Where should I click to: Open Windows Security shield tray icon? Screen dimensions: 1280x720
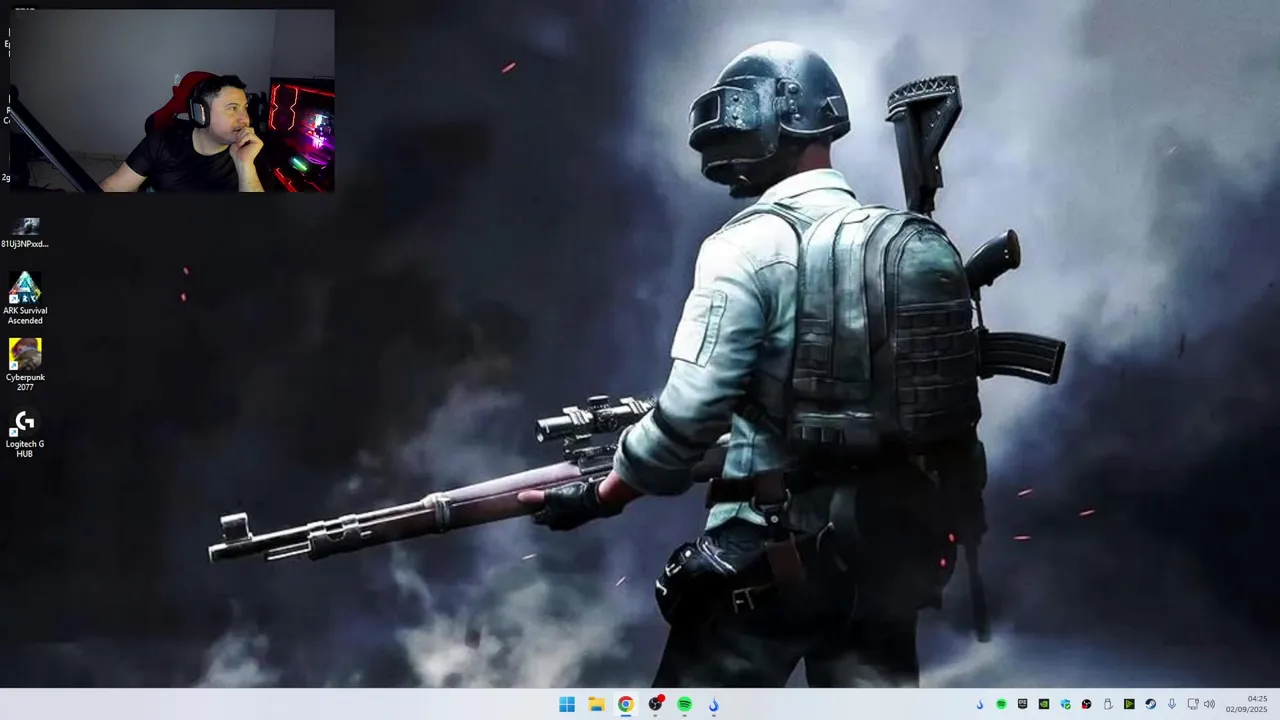pyautogui.click(x=1066, y=704)
